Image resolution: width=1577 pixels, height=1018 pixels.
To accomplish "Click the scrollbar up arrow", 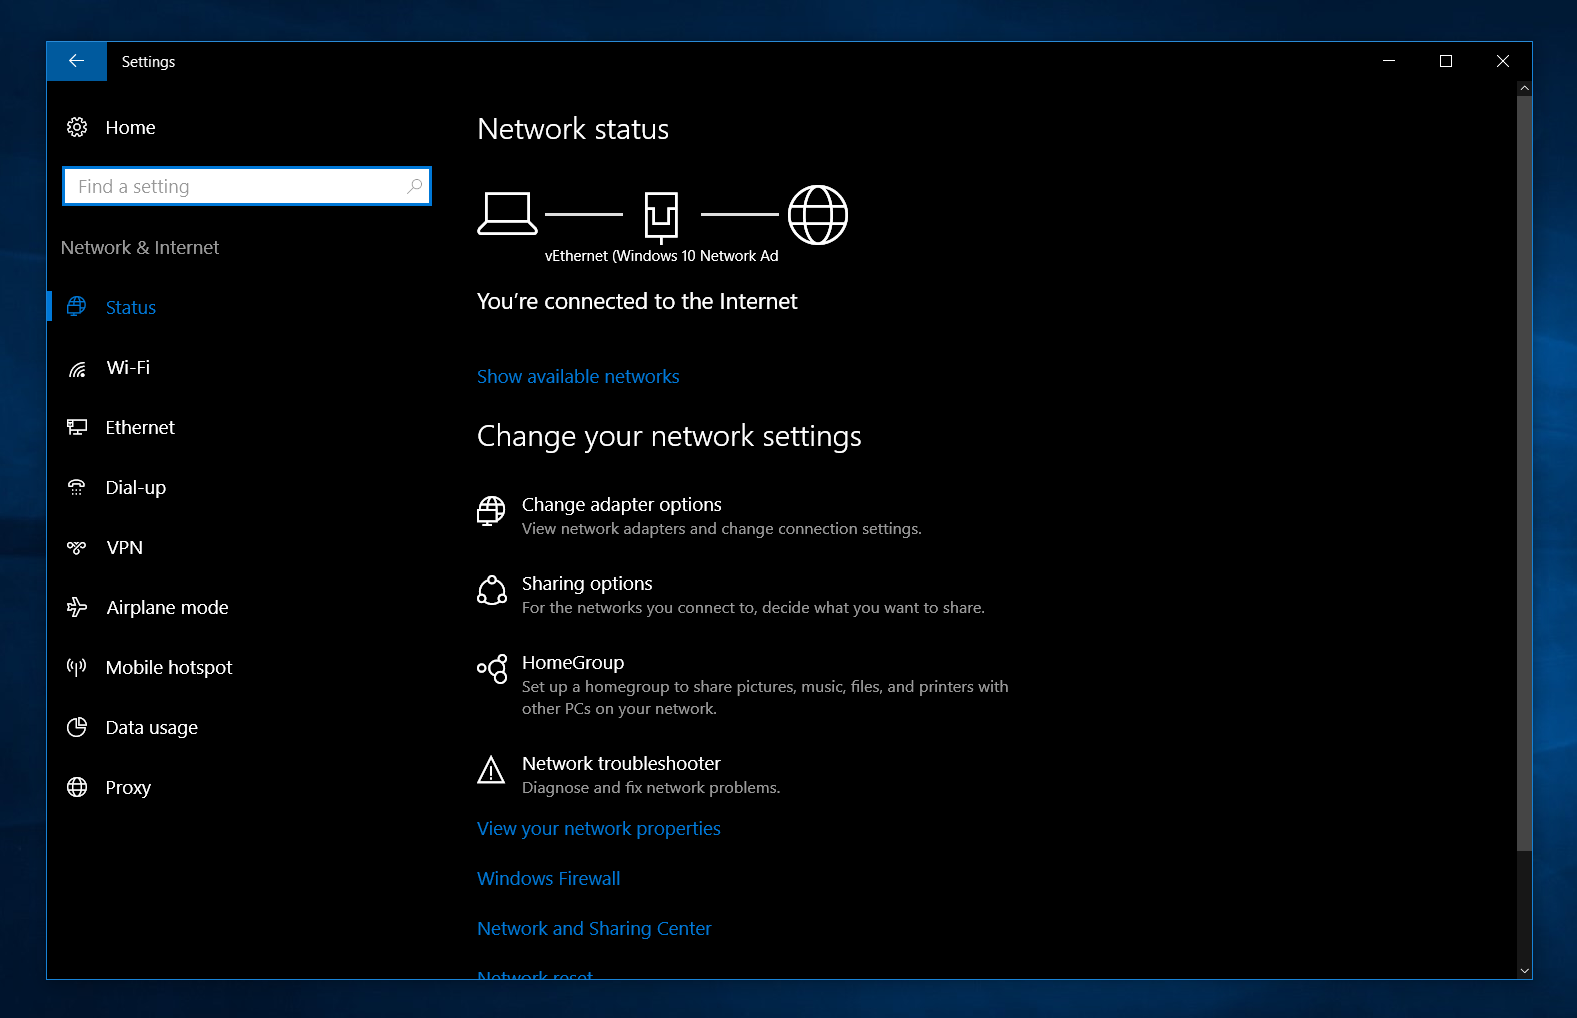I will click(x=1524, y=88).
